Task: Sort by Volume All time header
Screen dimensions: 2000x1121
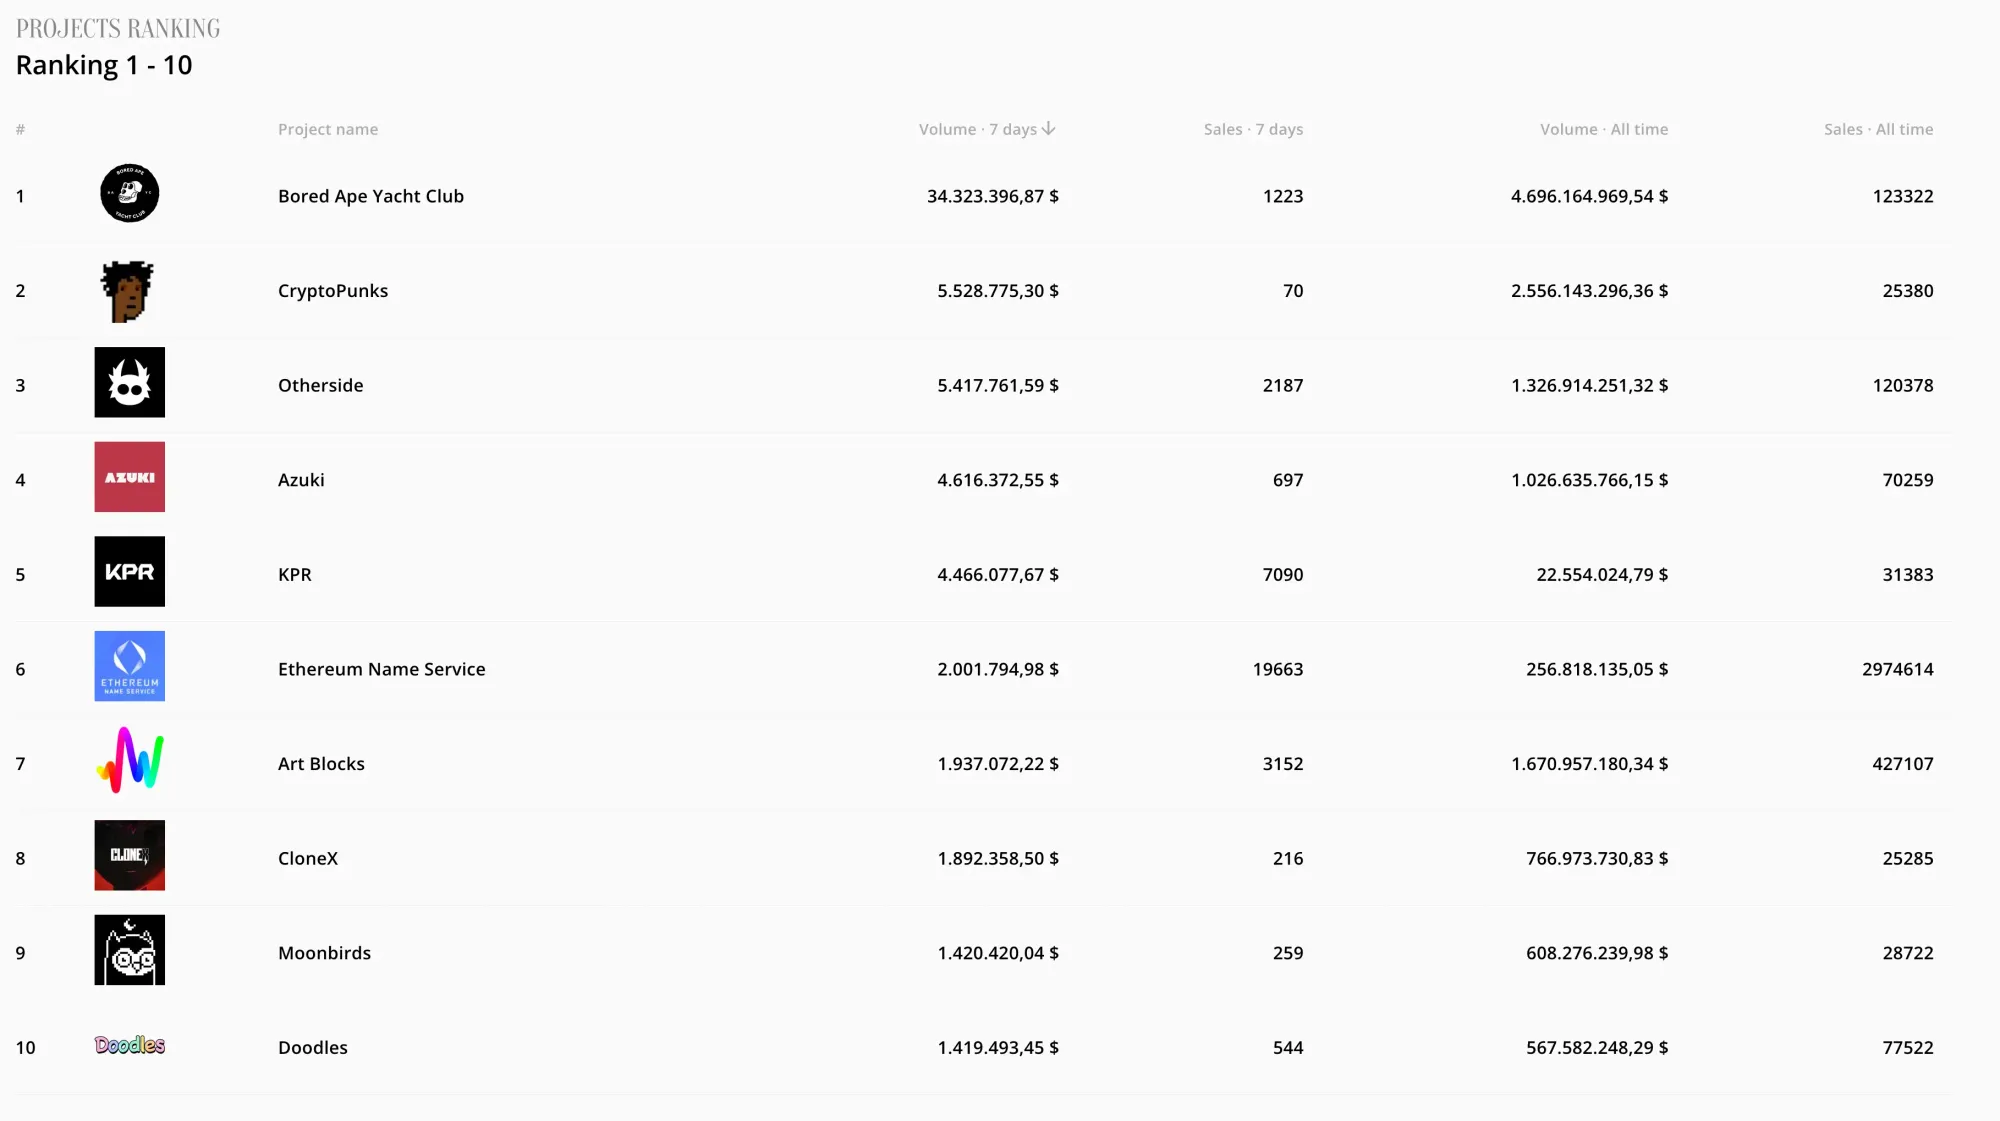Action: pyautogui.click(x=1604, y=129)
